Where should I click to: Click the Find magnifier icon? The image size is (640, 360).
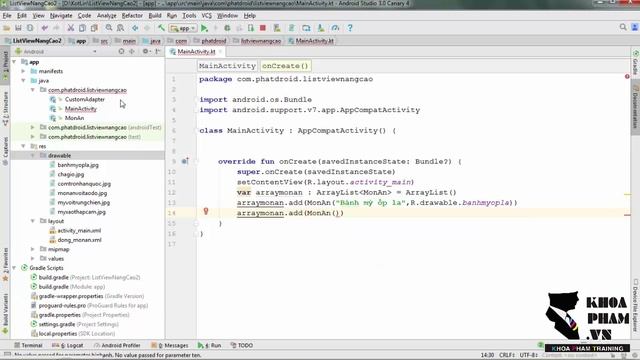109,28
